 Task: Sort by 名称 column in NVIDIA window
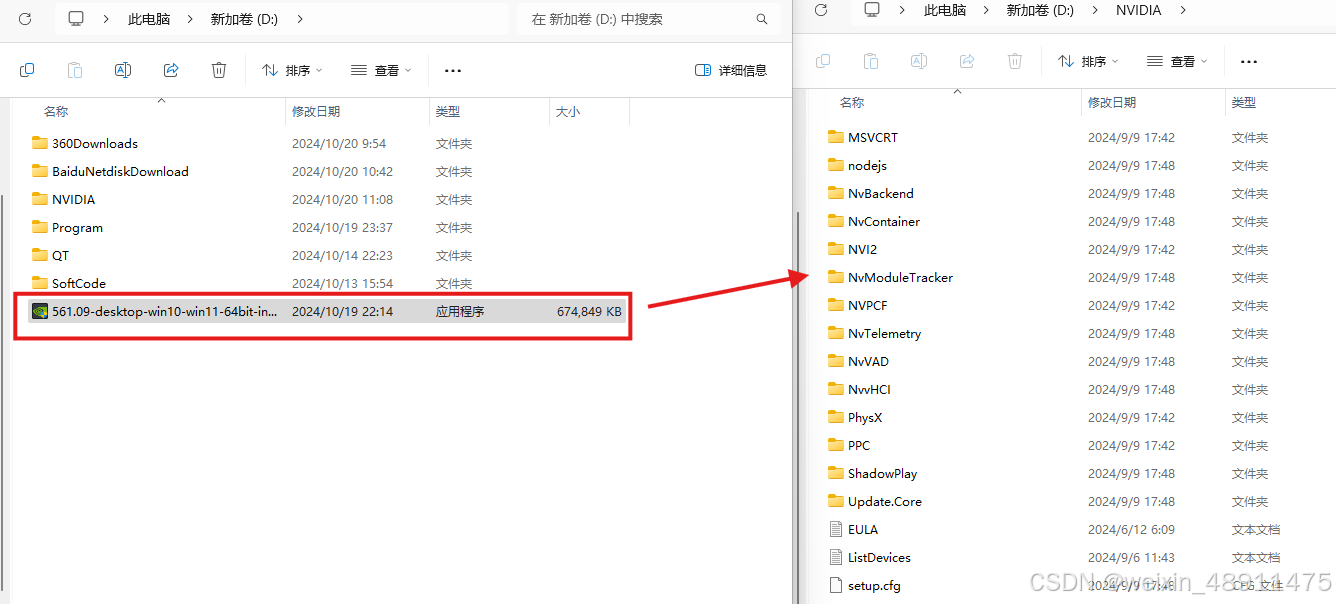852,103
